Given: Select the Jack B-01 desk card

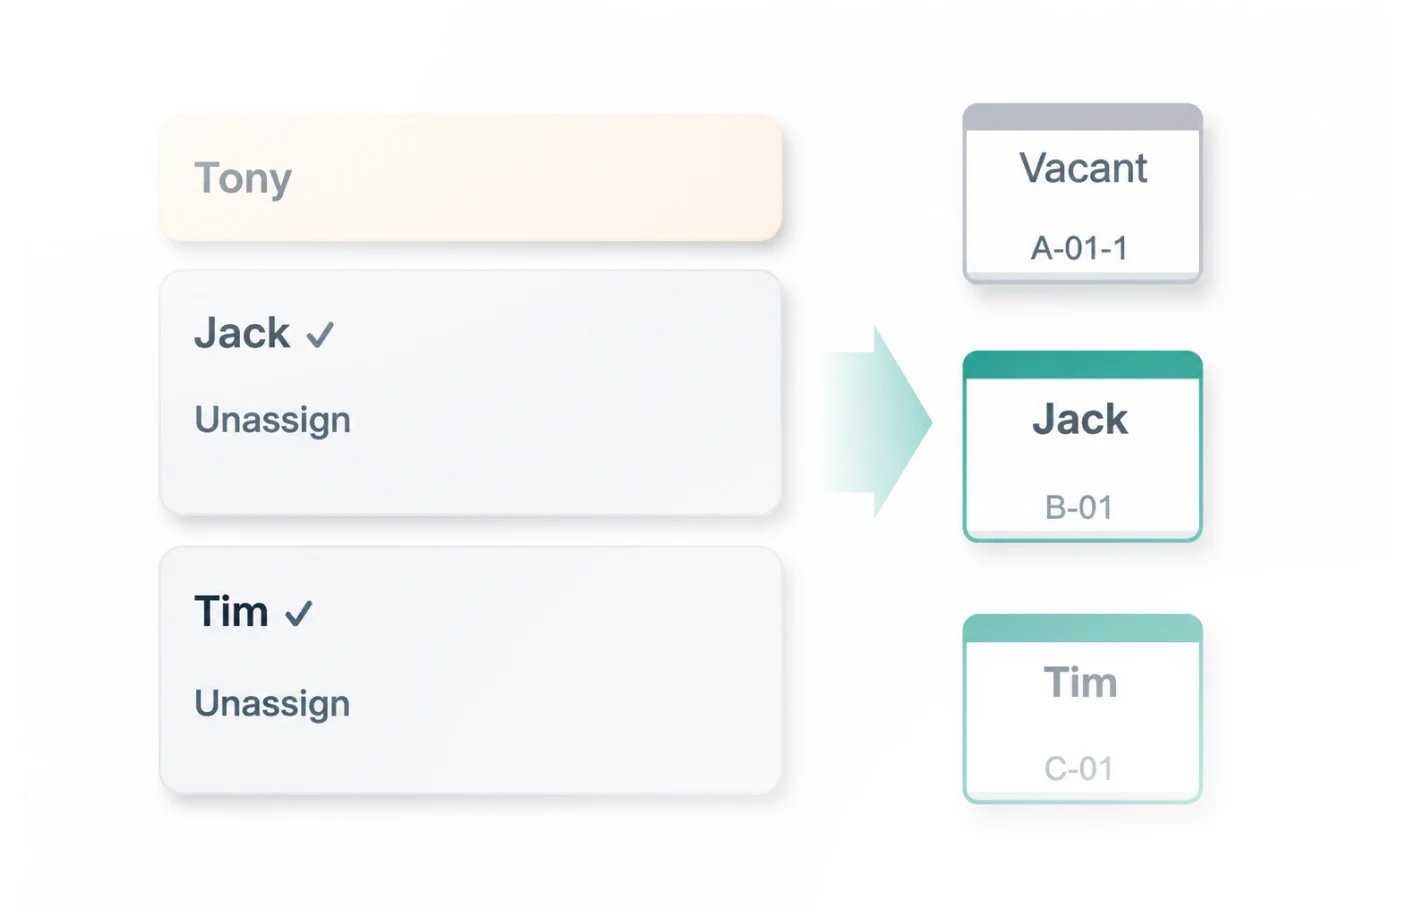Looking at the screenshot, I should pos(1082,446).
